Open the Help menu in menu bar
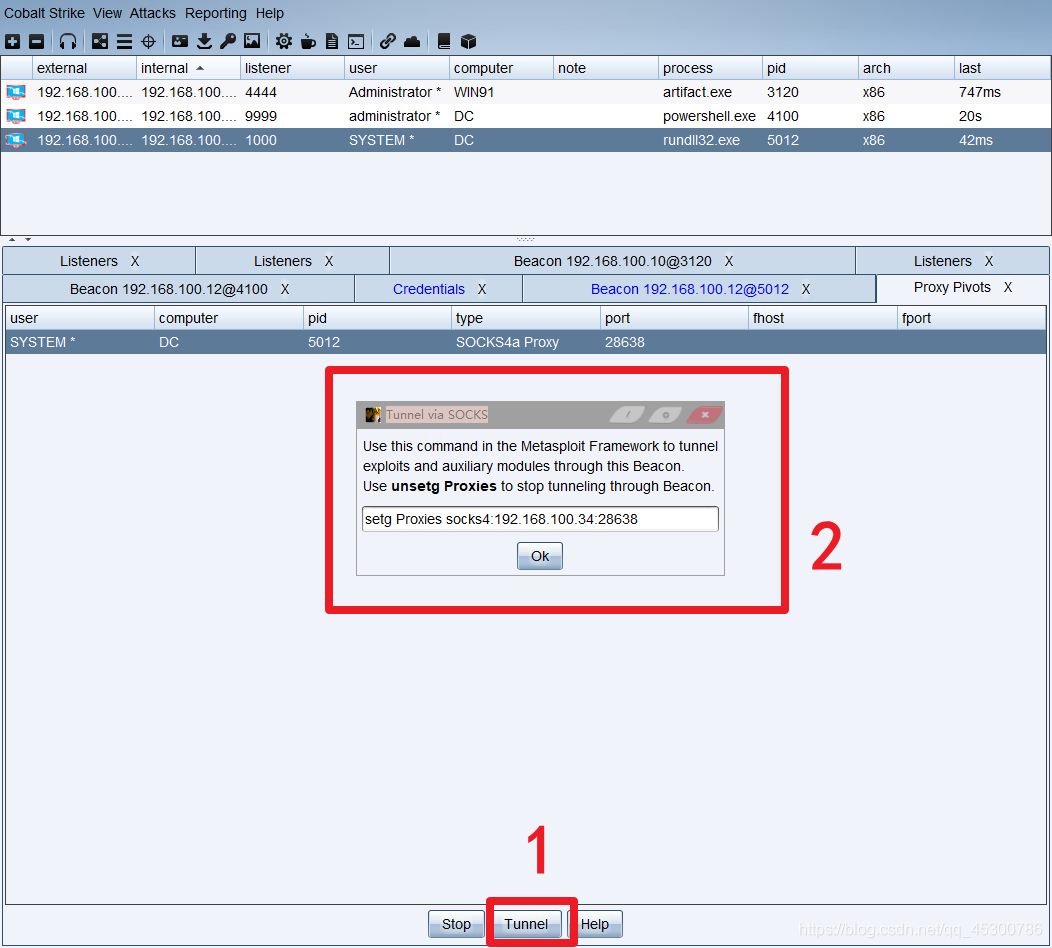The width and height of the screenshot is (1052, 948). click(270, 13)
